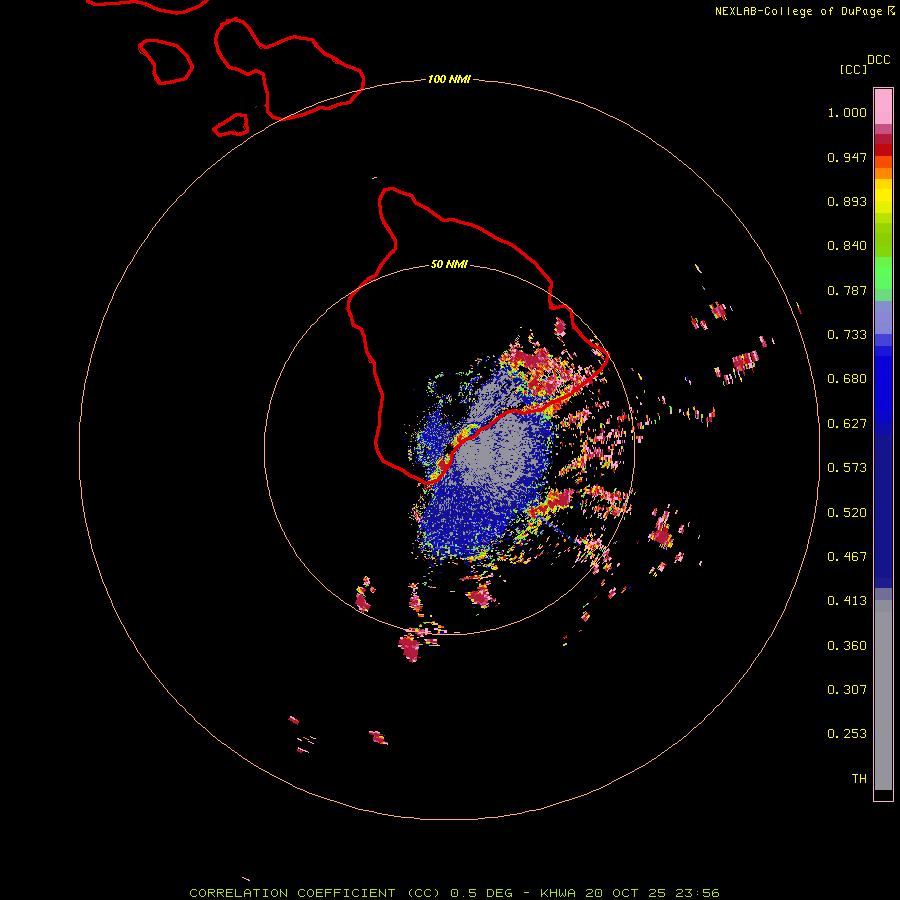900x900 pixels.
Task: Select the 0.680 scale value
Action: 847,379
